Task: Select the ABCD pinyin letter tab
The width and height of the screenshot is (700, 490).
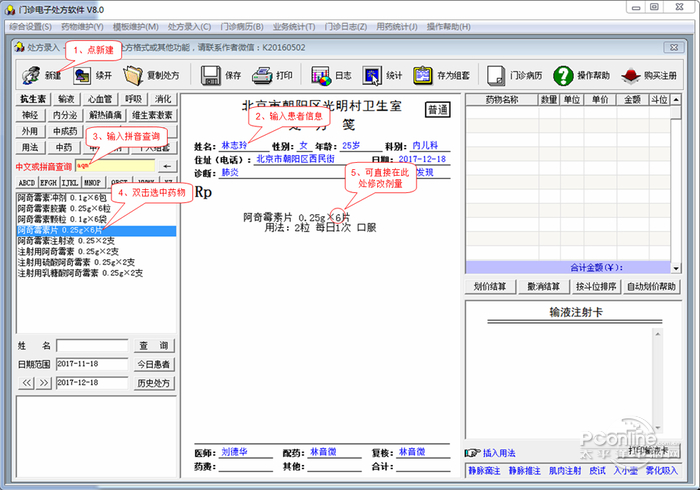Action: pos(27,183)
